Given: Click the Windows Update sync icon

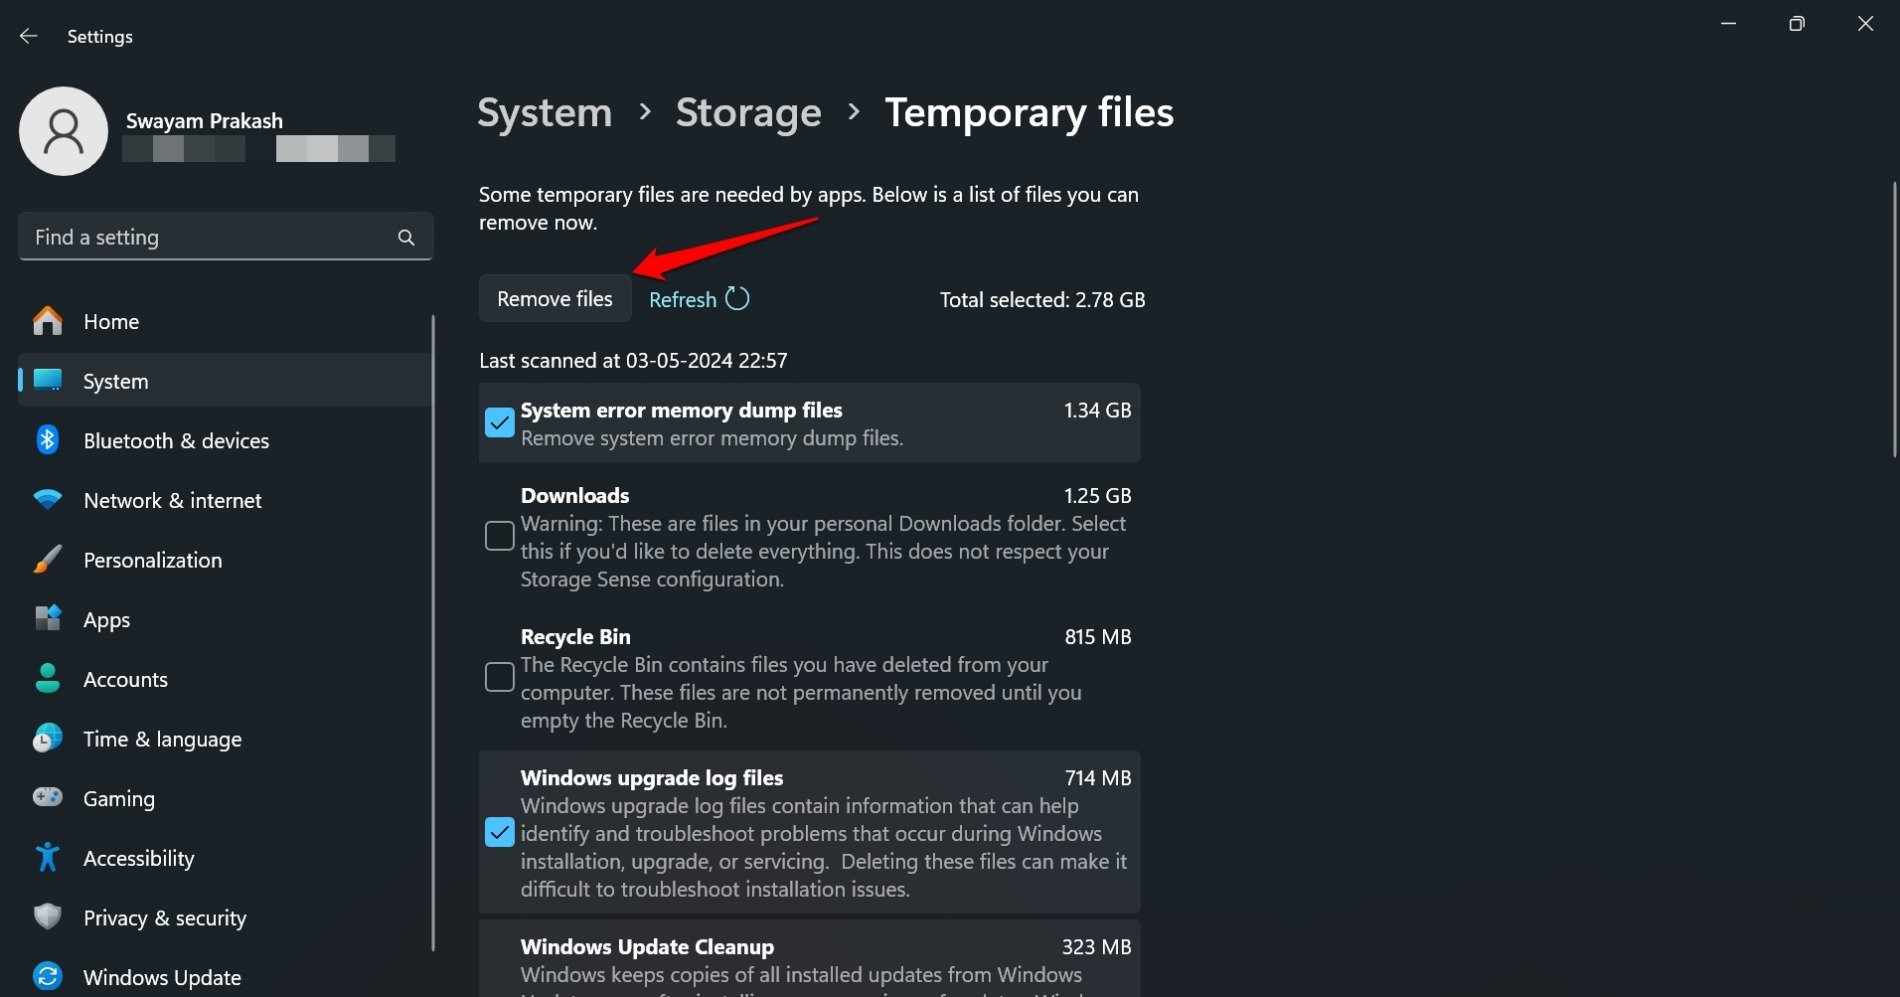Looking at the screenshot, I should coord(47,976).
